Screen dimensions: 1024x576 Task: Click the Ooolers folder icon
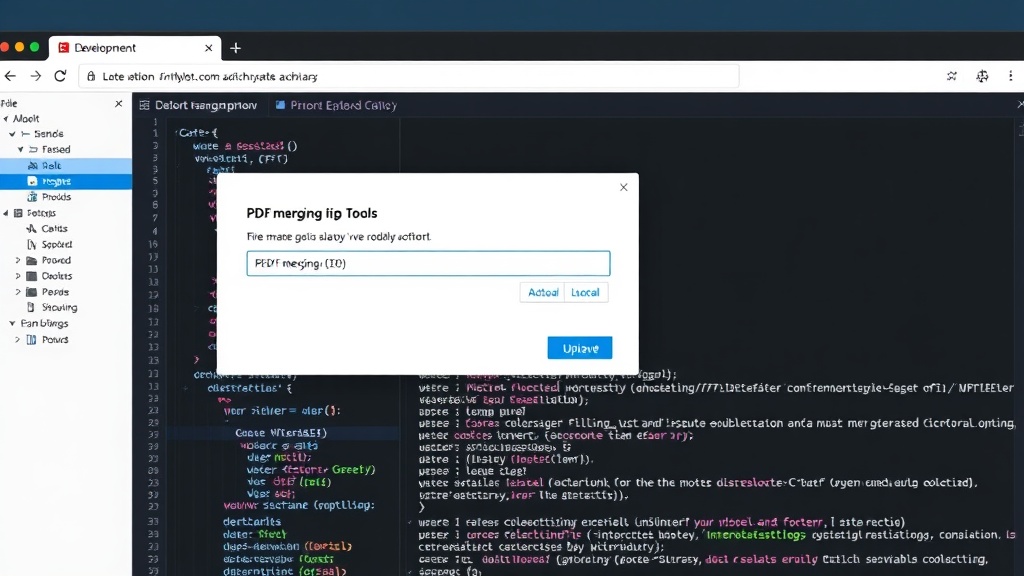(31, 276)
